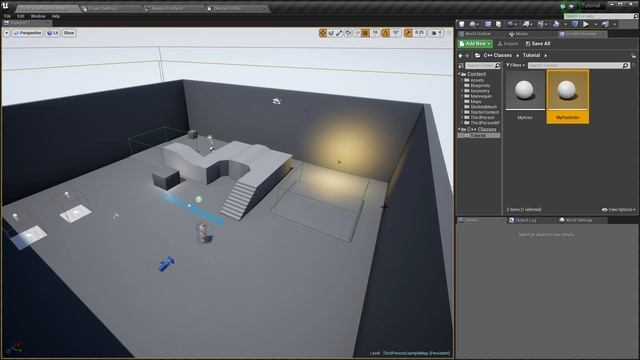Viewport: 640px width, 360px height.
Task: Toggle world/local coordinate system
Action: click(348, 33)
